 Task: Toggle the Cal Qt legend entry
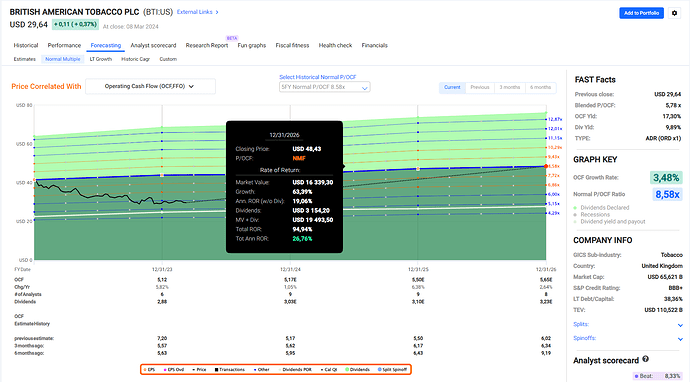coord(328,370)
